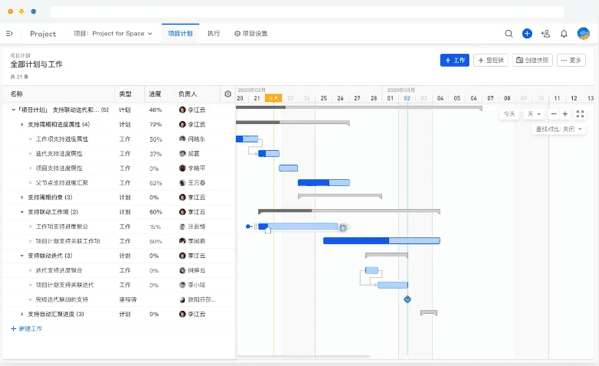Click the 迭代支持进度属性 Gantt bar

(x=269, y=154)
